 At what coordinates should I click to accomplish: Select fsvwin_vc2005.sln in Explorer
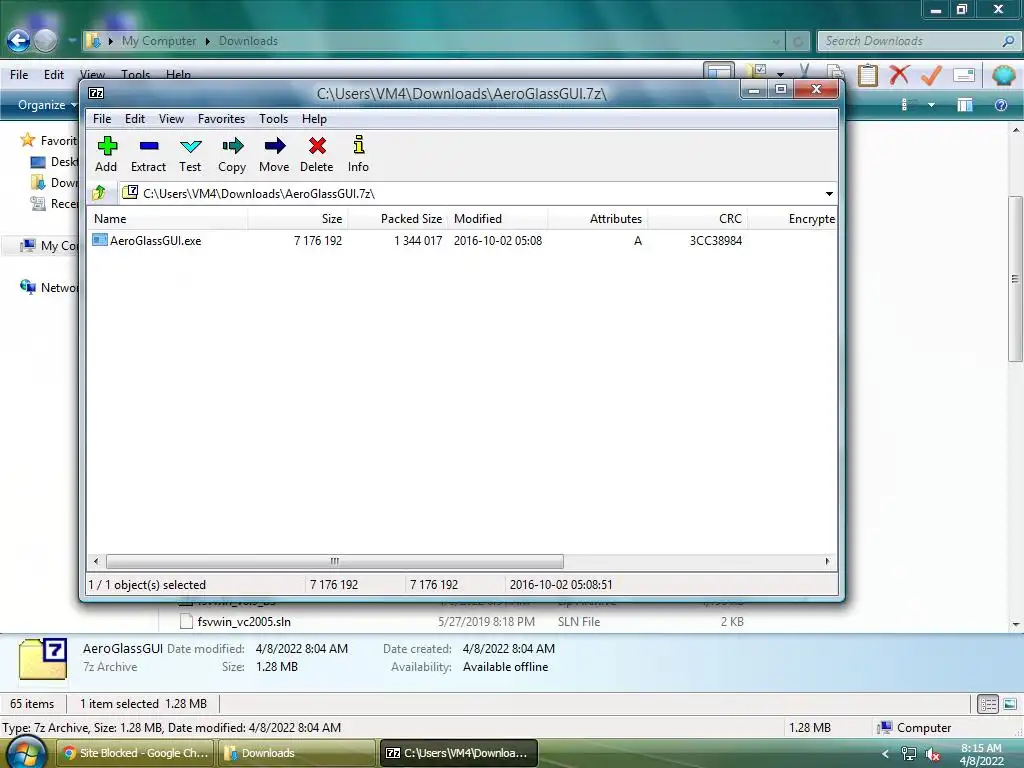[x=244, y=622]
